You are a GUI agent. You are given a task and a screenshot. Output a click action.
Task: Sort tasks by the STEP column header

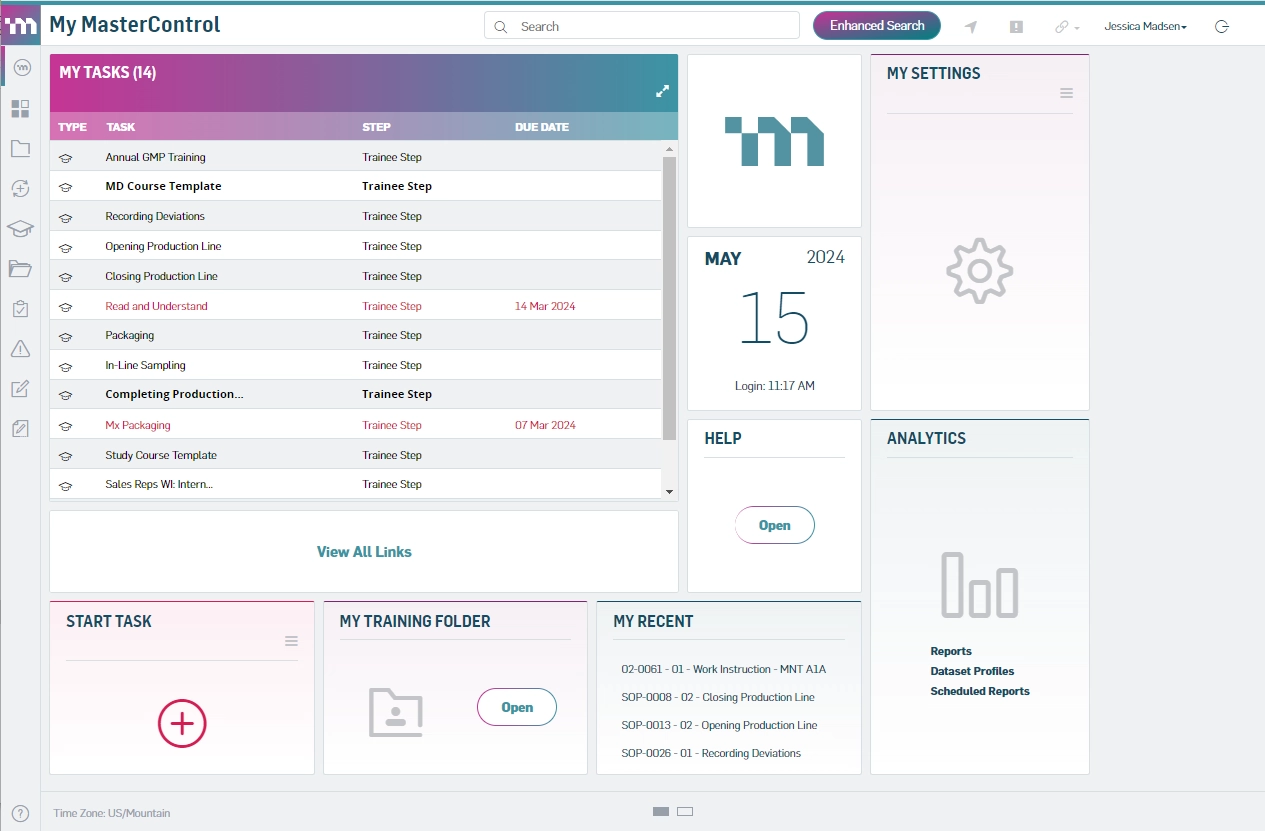click(x=377, y=127)
